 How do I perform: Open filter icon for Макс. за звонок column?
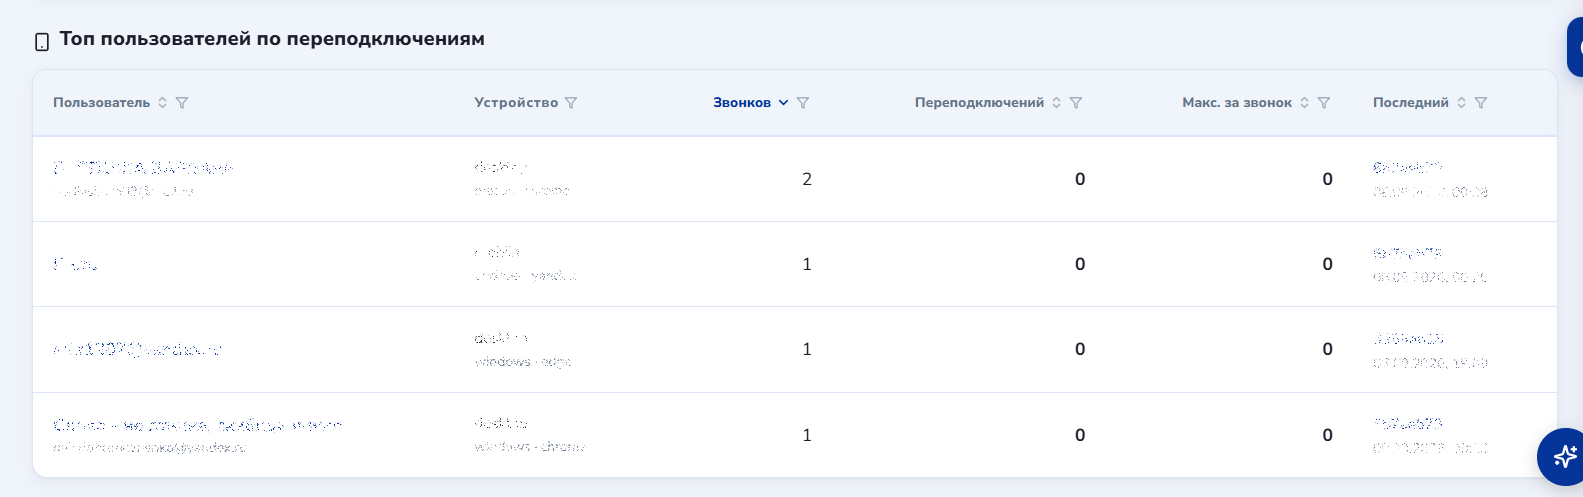[1324, 103]
